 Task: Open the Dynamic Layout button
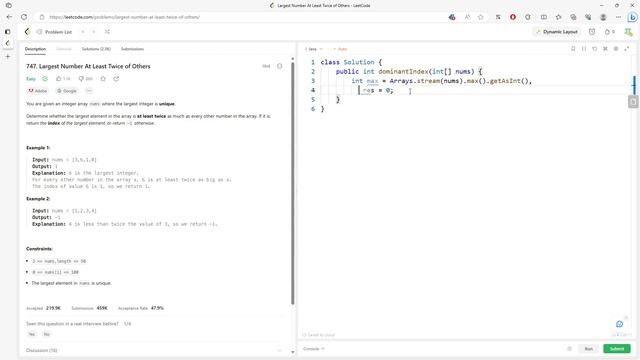tap(556, 32)
